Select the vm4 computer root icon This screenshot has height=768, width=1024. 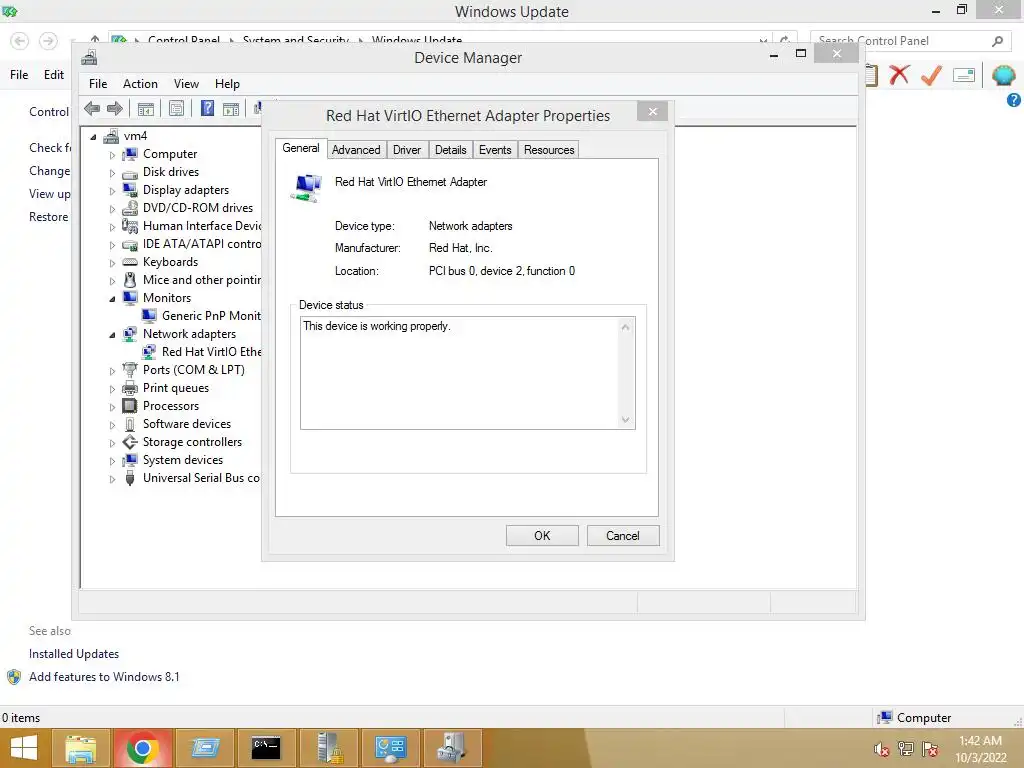click(112, 136)
